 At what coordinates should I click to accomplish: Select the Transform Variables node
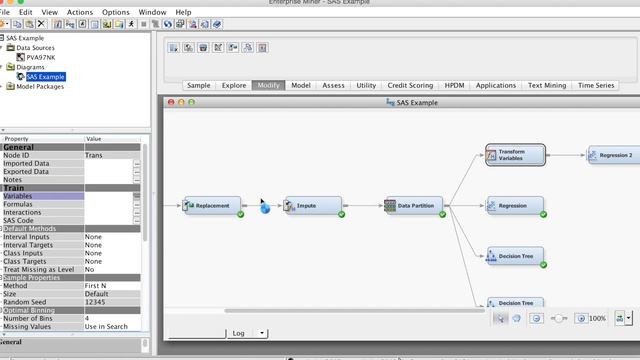[515, 155]
